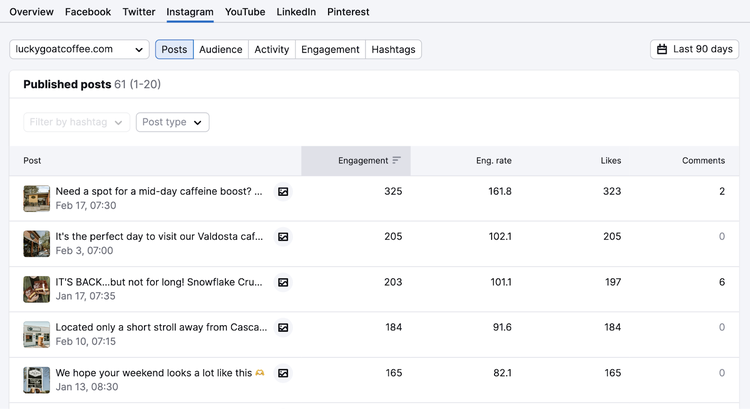
Task: Open image icon for Cascades stroll post
Action: (283, 328)
